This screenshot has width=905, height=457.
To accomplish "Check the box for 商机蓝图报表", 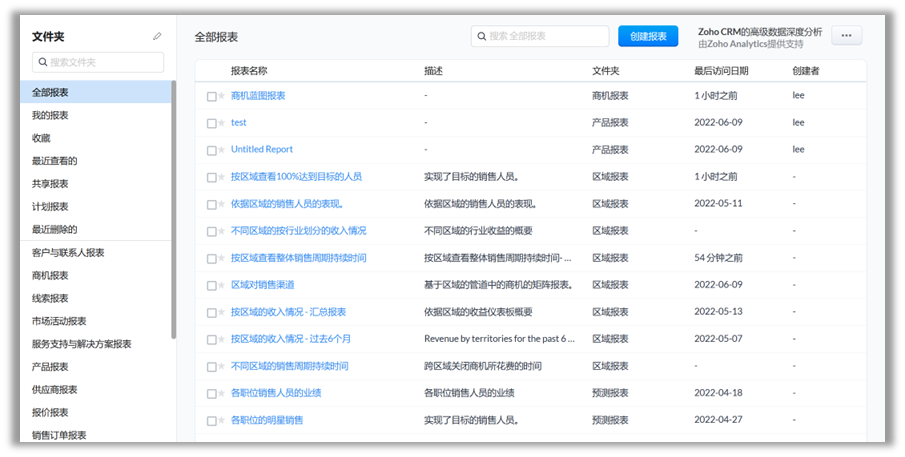I will tap(211, 97).
